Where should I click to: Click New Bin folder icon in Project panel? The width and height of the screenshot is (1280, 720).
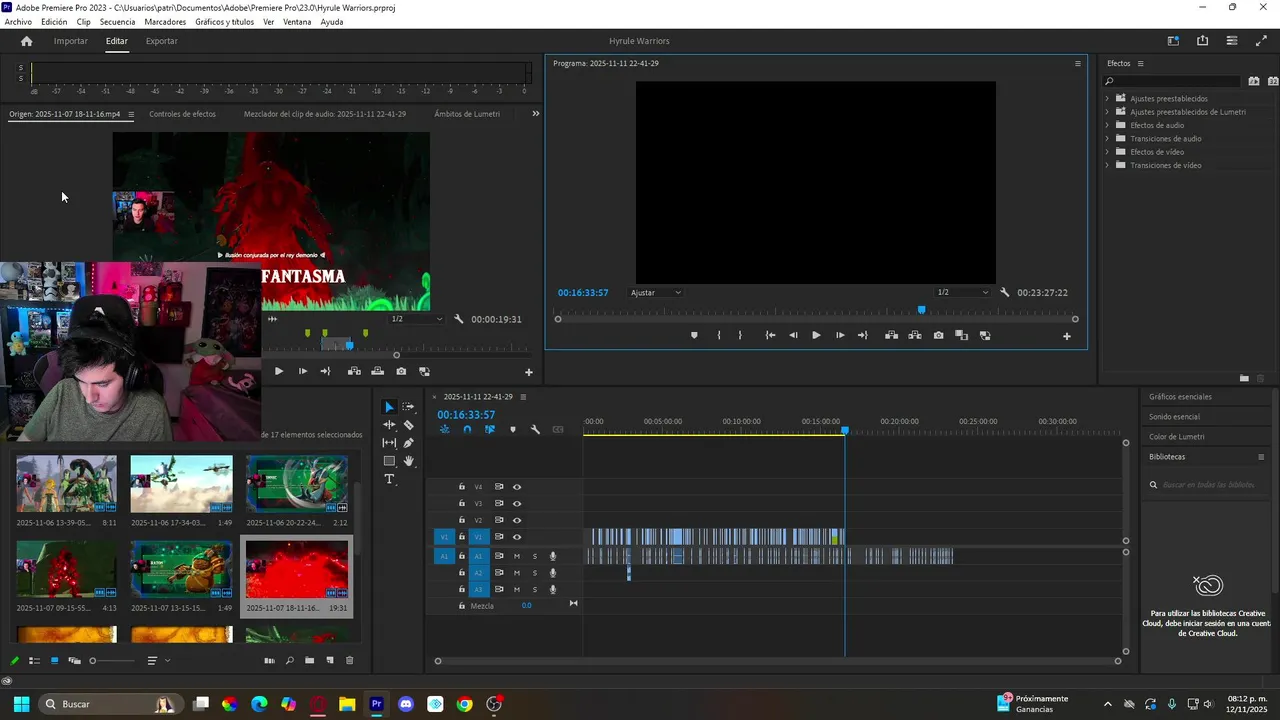coord(310,661)
